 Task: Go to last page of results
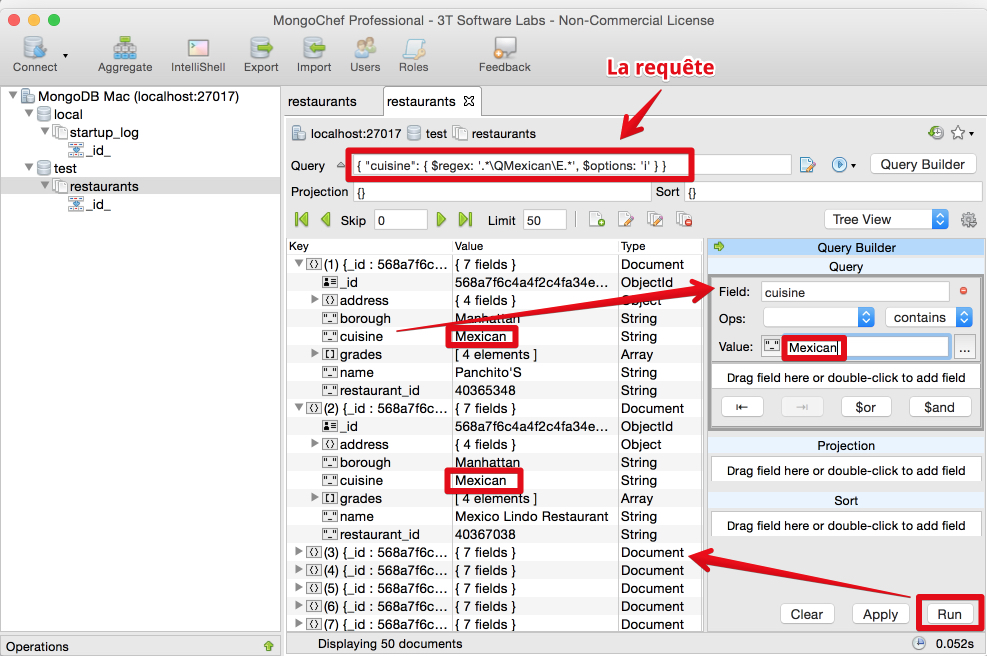465,220
